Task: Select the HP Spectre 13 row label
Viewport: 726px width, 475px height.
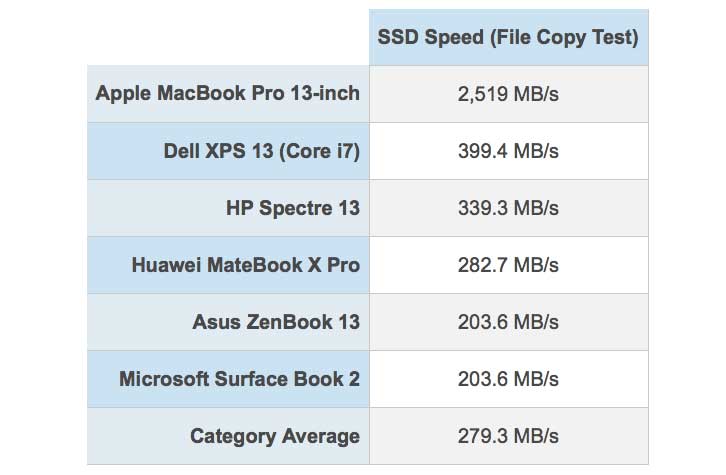Action: [293, 208]
